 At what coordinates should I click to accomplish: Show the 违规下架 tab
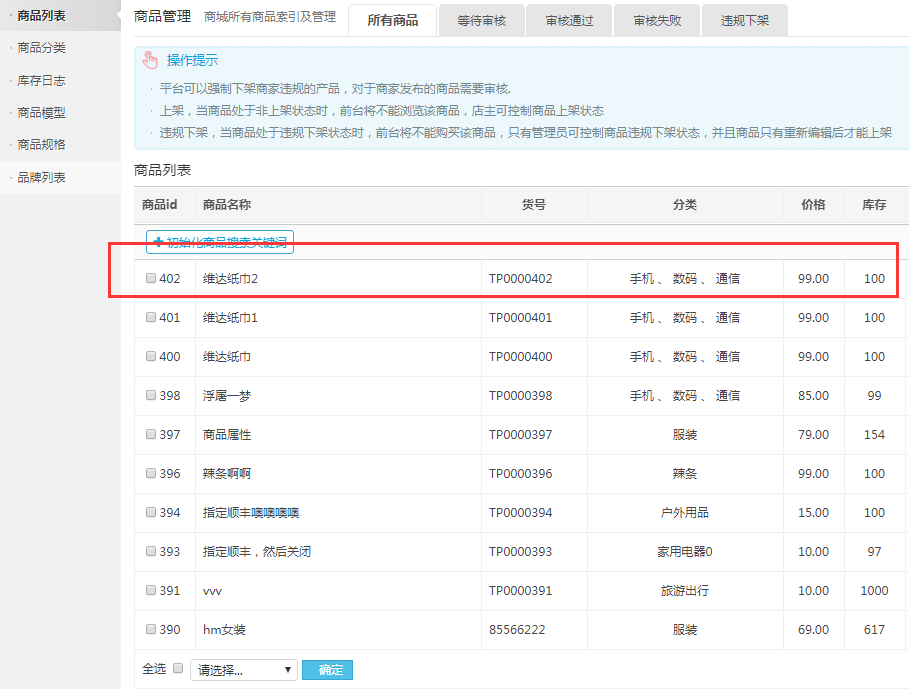point(745,20)
